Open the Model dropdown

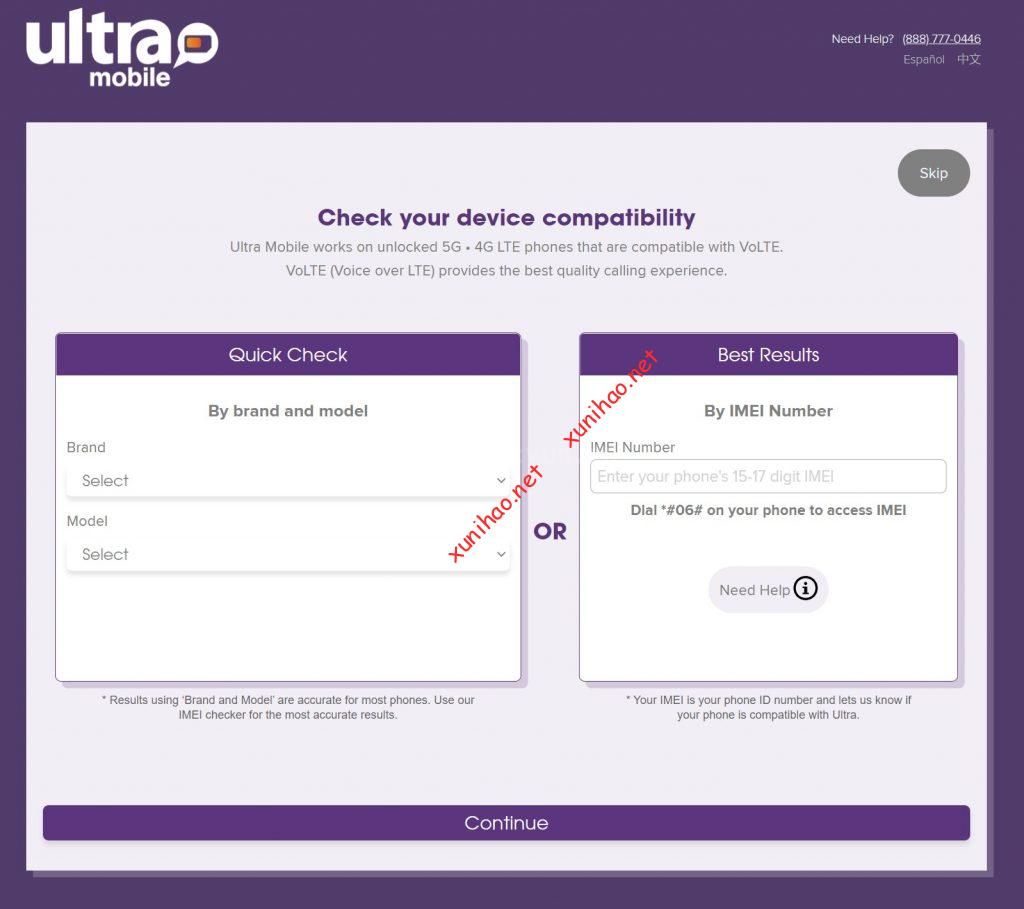tap(288, 554)
